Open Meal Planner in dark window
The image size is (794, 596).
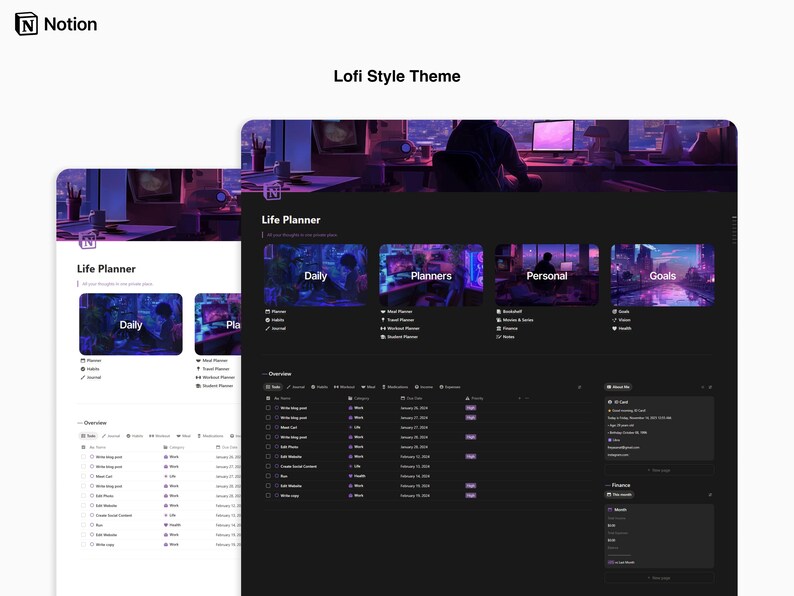pos(396,311)
